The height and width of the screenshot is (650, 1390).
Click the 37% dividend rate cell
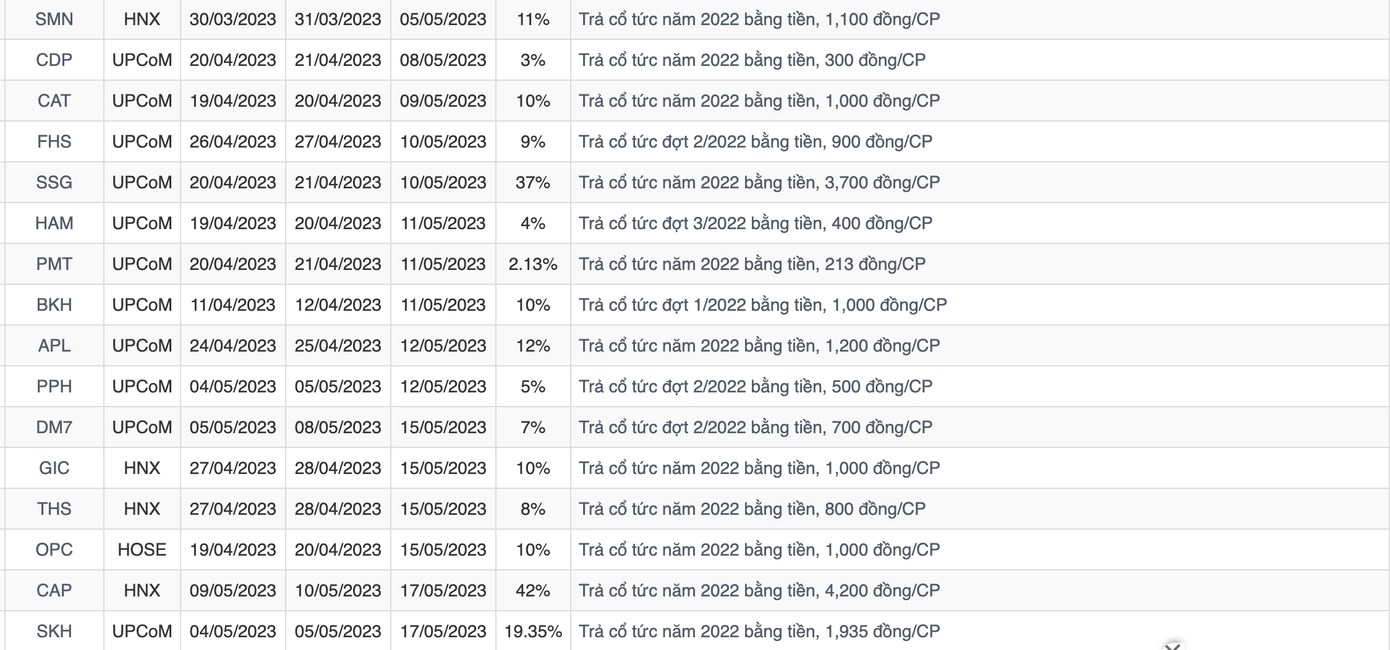(533, 183)
